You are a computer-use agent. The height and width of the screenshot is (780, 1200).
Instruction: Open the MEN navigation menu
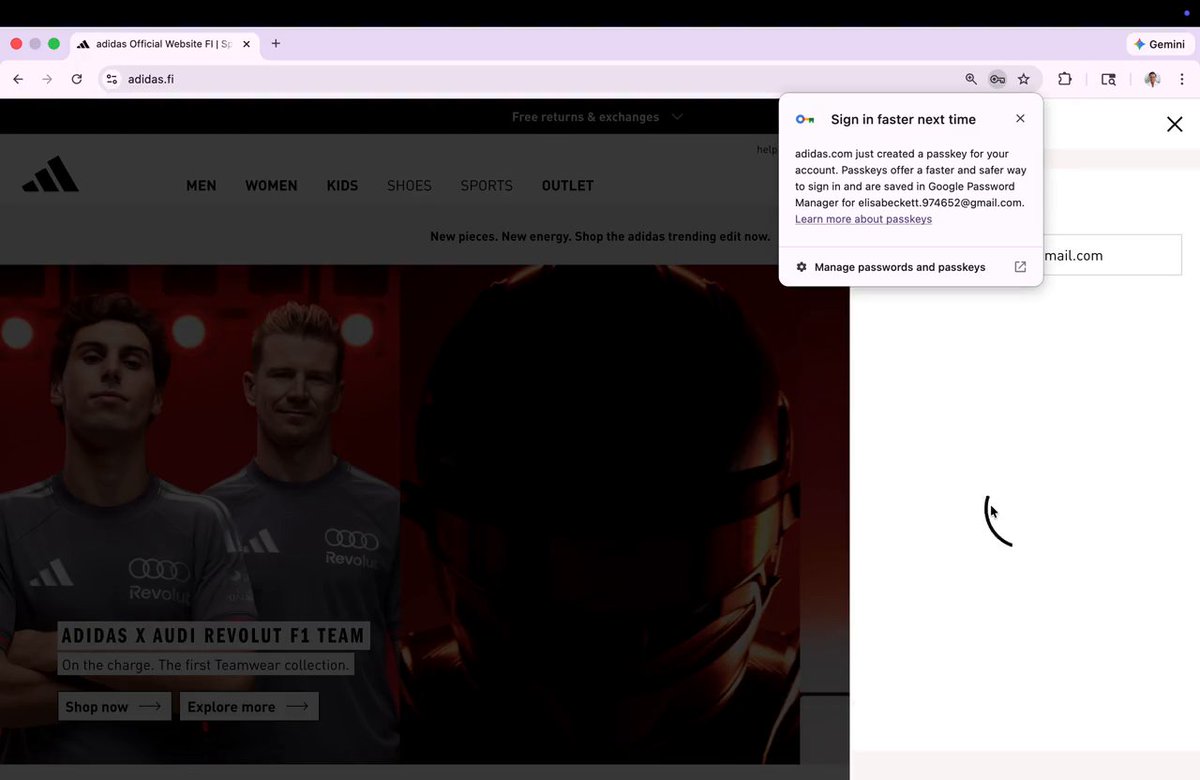201,185
